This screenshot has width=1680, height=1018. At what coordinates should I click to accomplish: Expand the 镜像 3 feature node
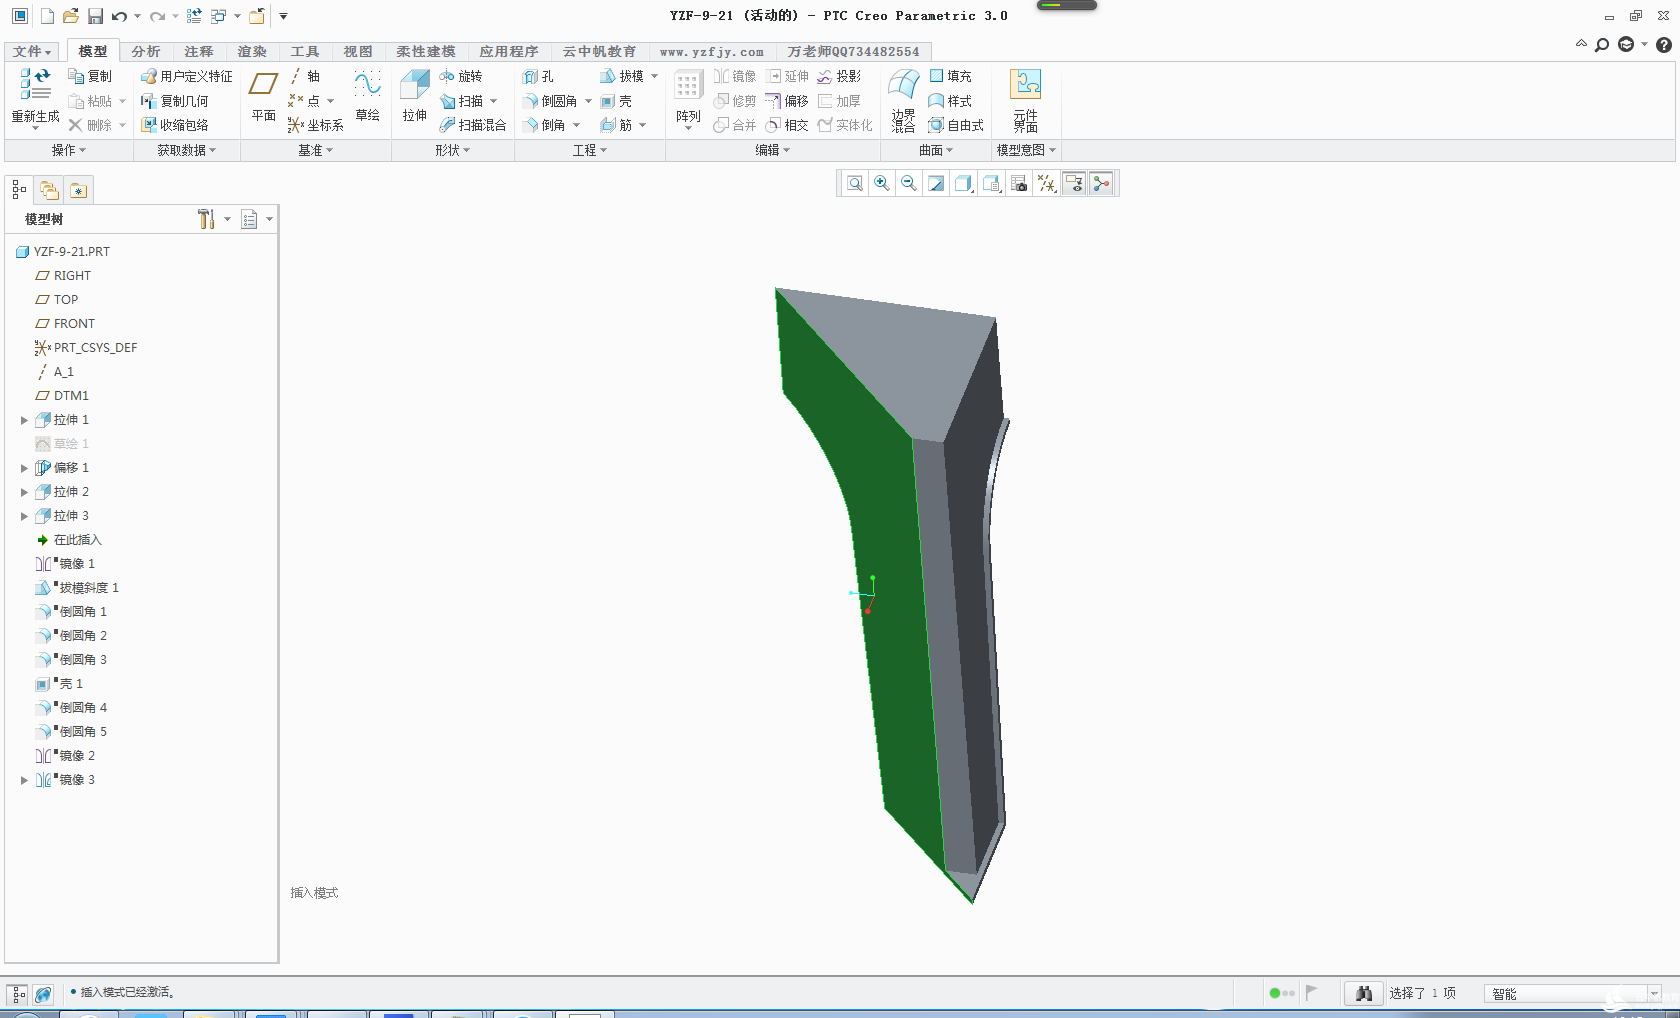(x=24, y=780)
